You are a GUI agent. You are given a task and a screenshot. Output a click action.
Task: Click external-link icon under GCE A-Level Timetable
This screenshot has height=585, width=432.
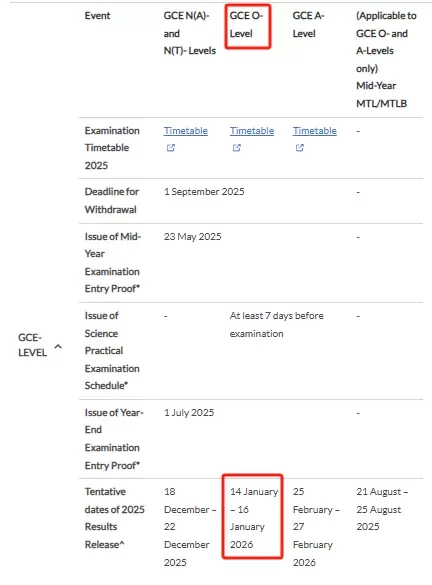(x=300, y=148)
